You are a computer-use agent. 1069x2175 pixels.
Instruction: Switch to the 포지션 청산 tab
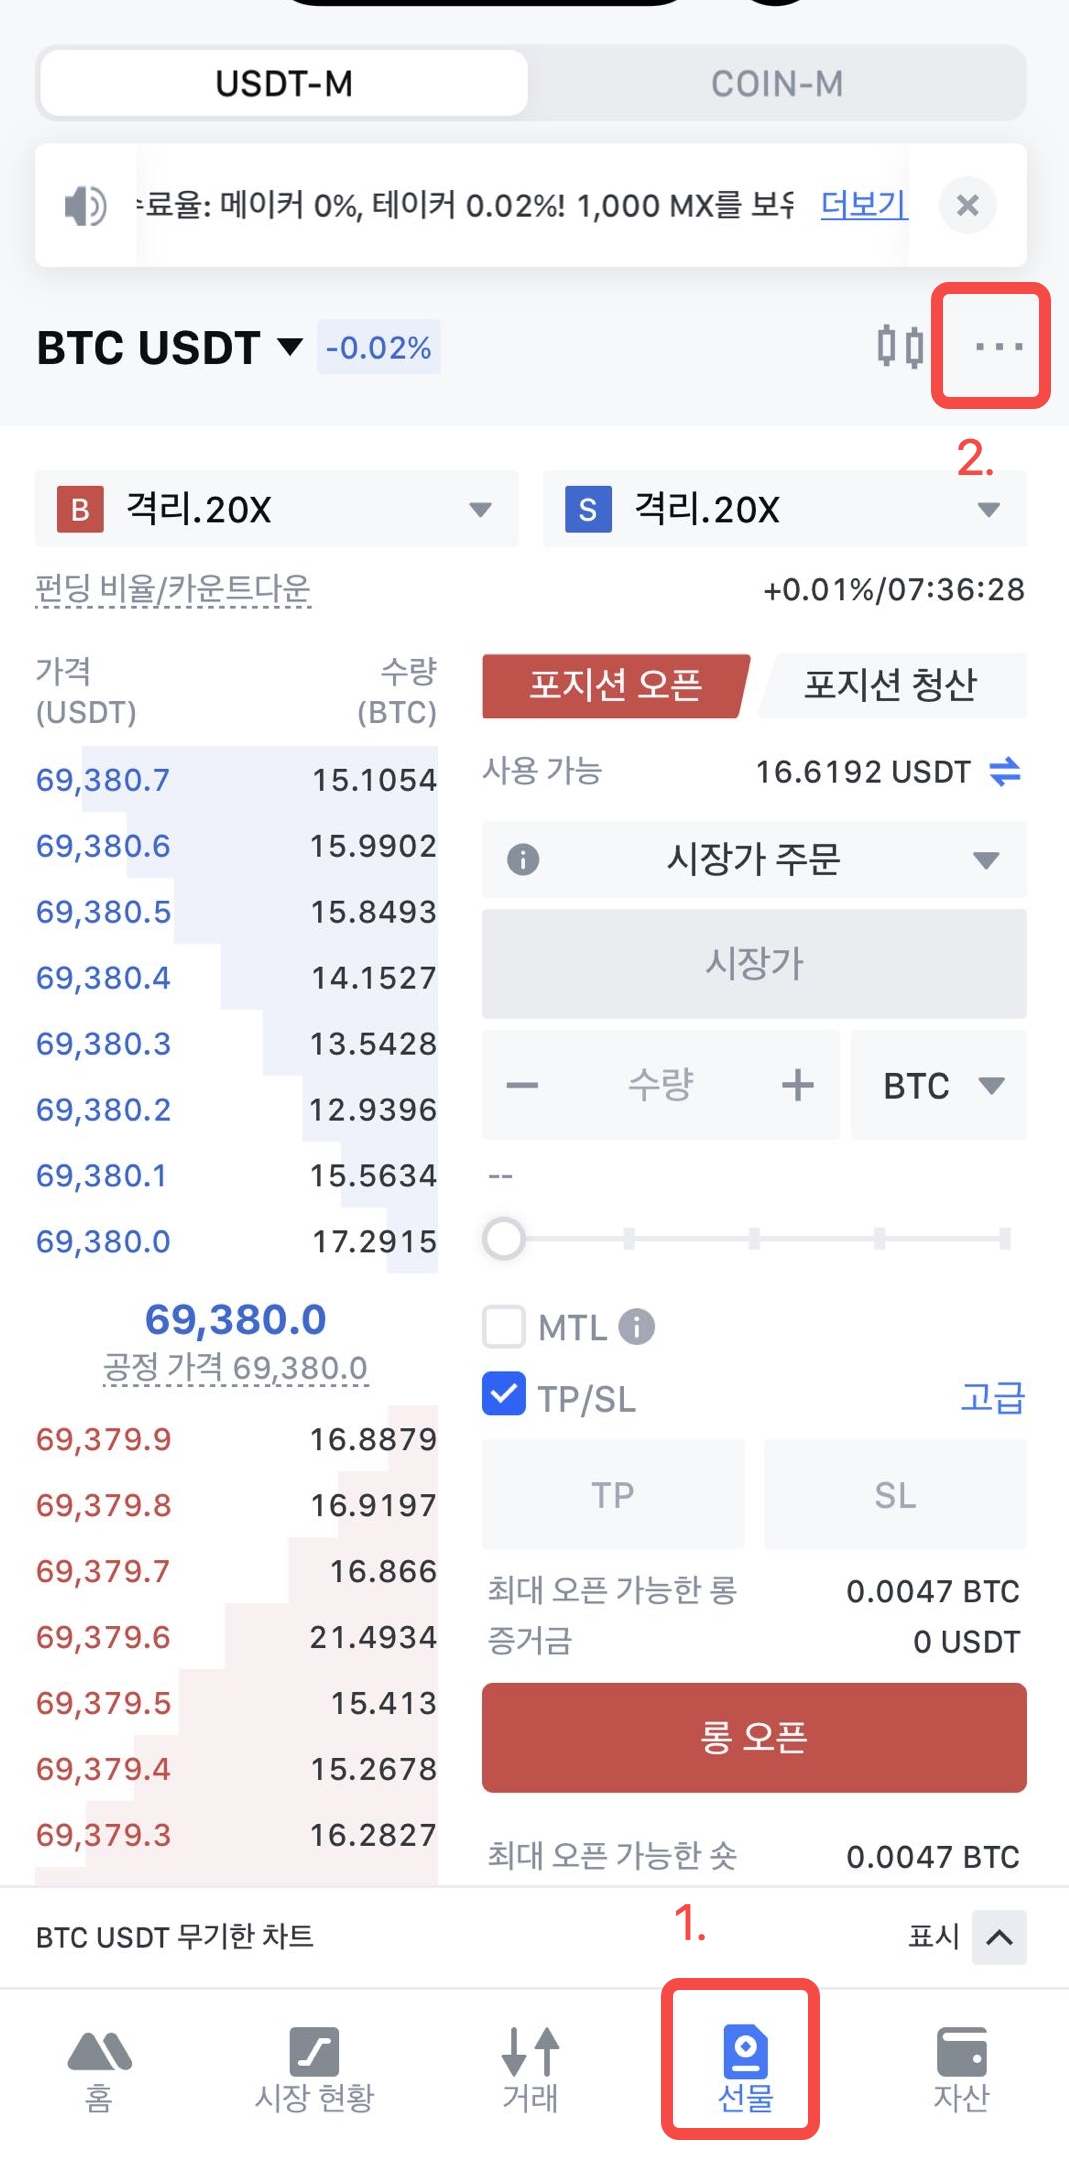click(x=890, y=685)
